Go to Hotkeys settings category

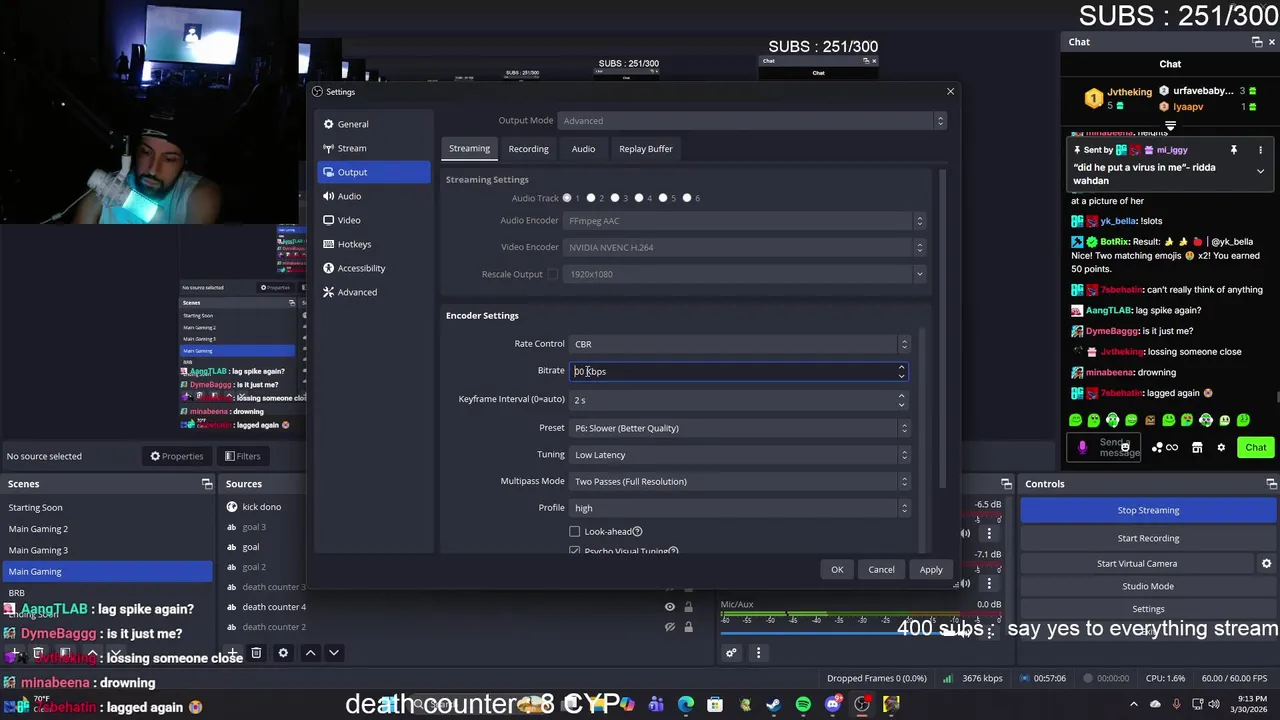coord(374,244)
